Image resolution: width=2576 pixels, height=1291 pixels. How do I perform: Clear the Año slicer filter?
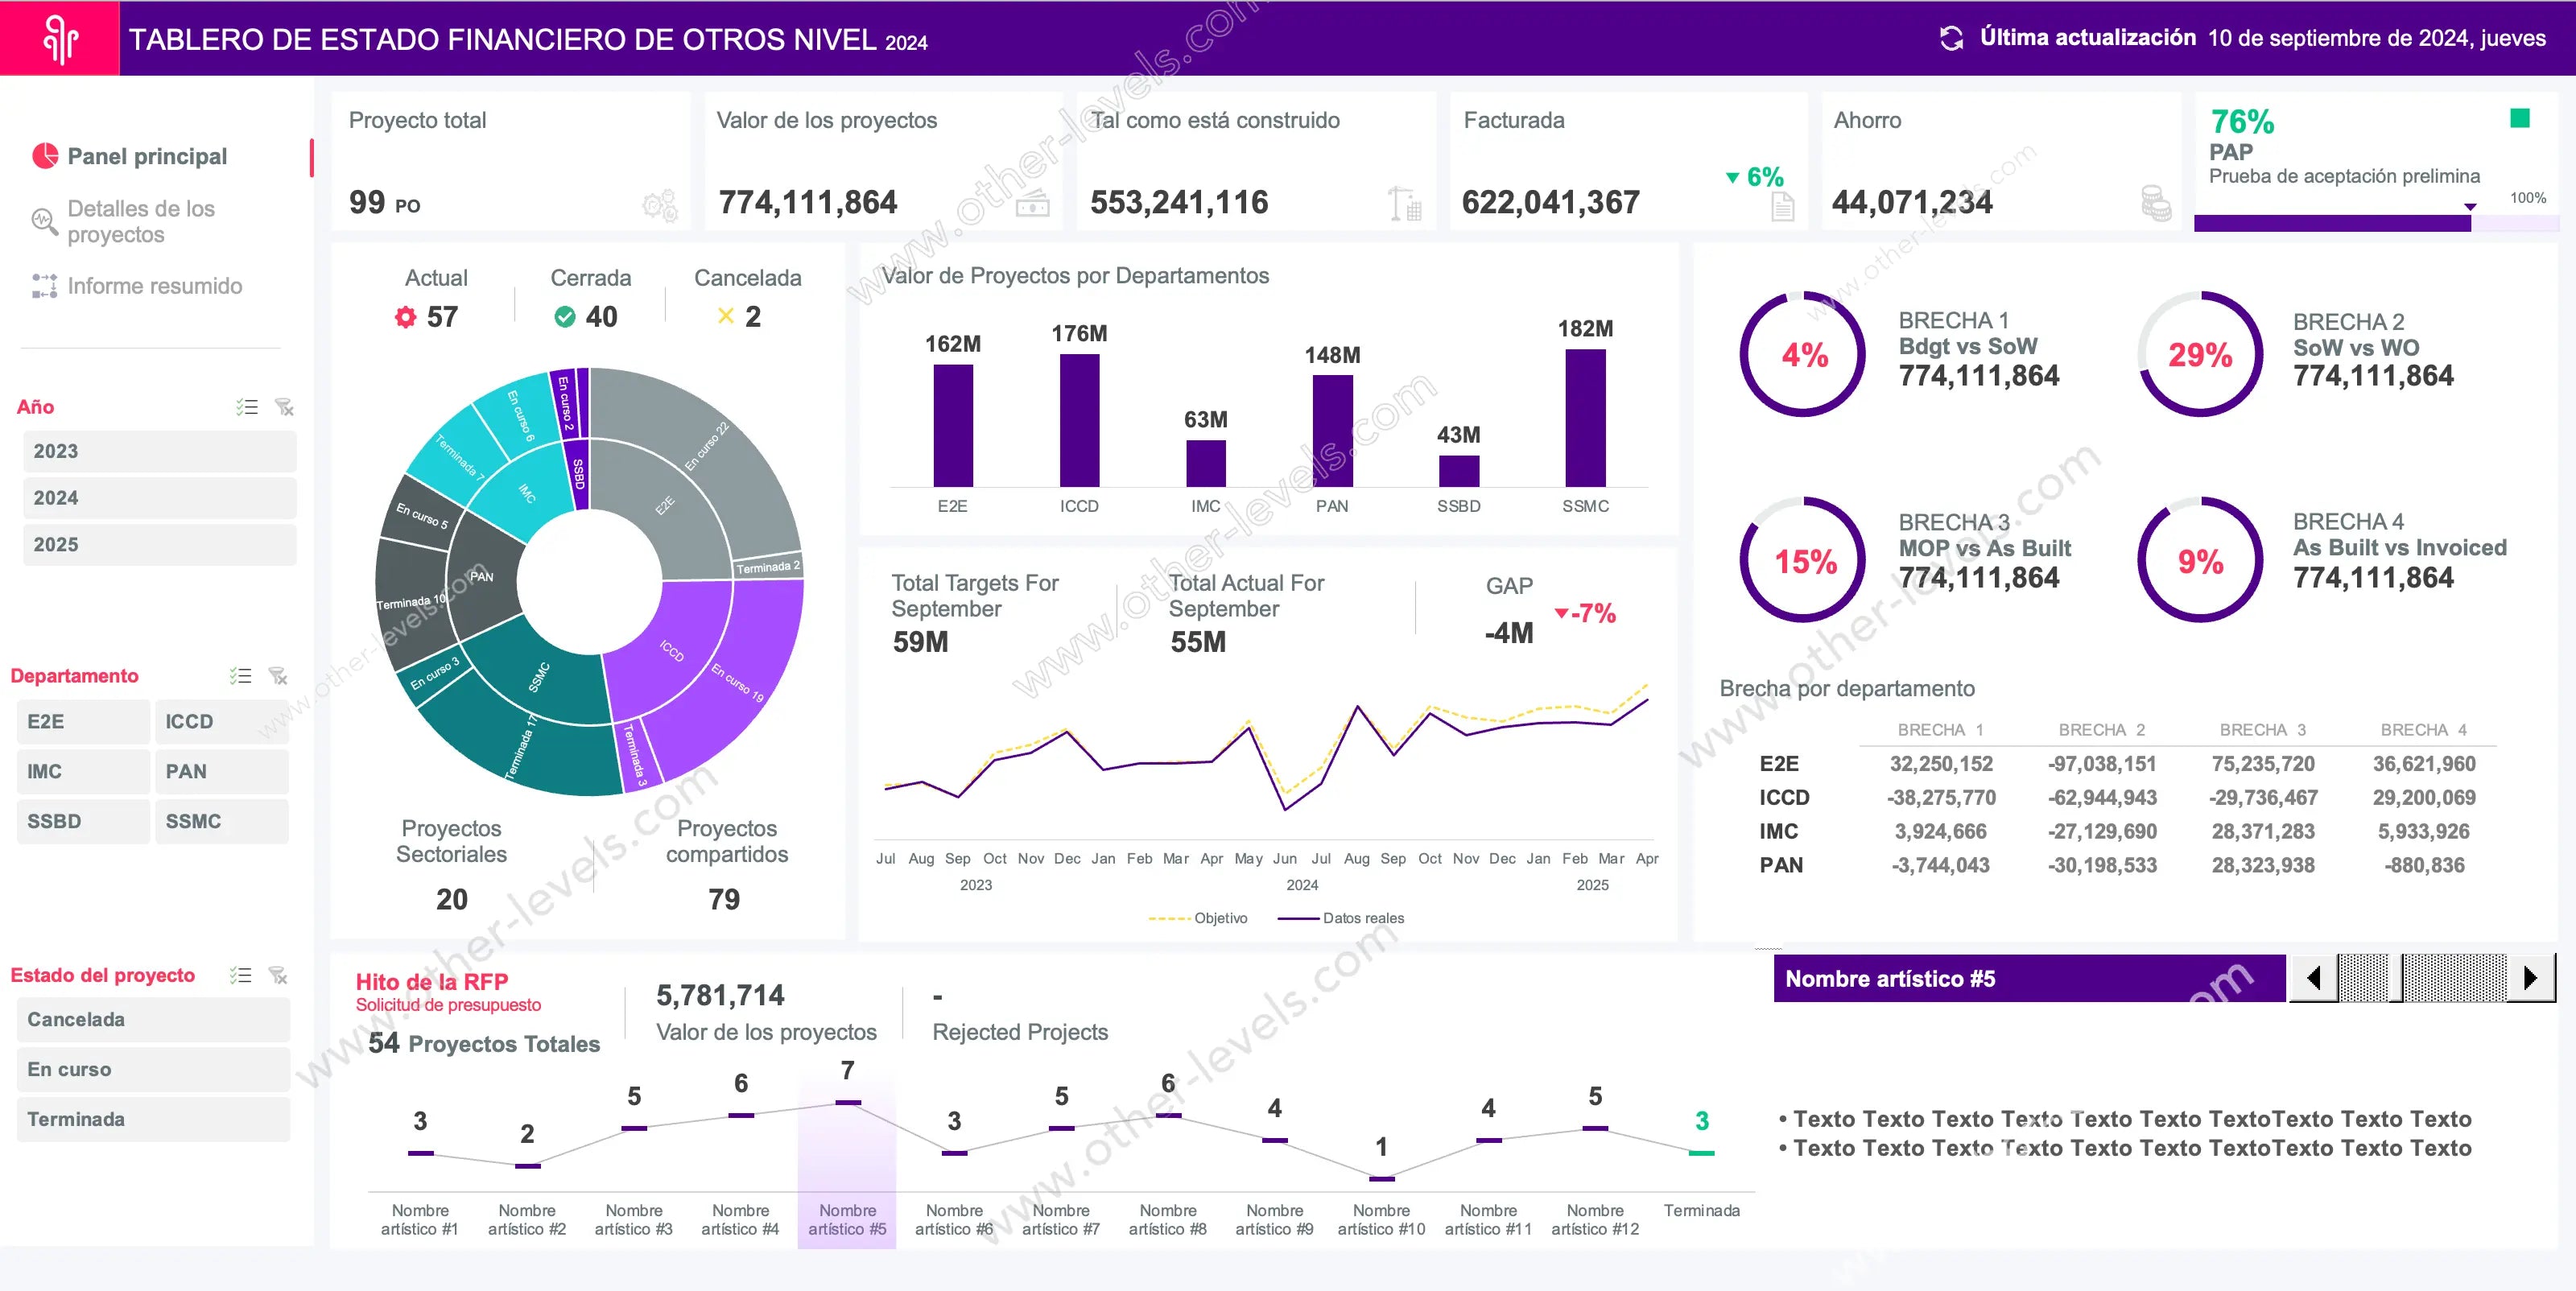coord(285,407)
